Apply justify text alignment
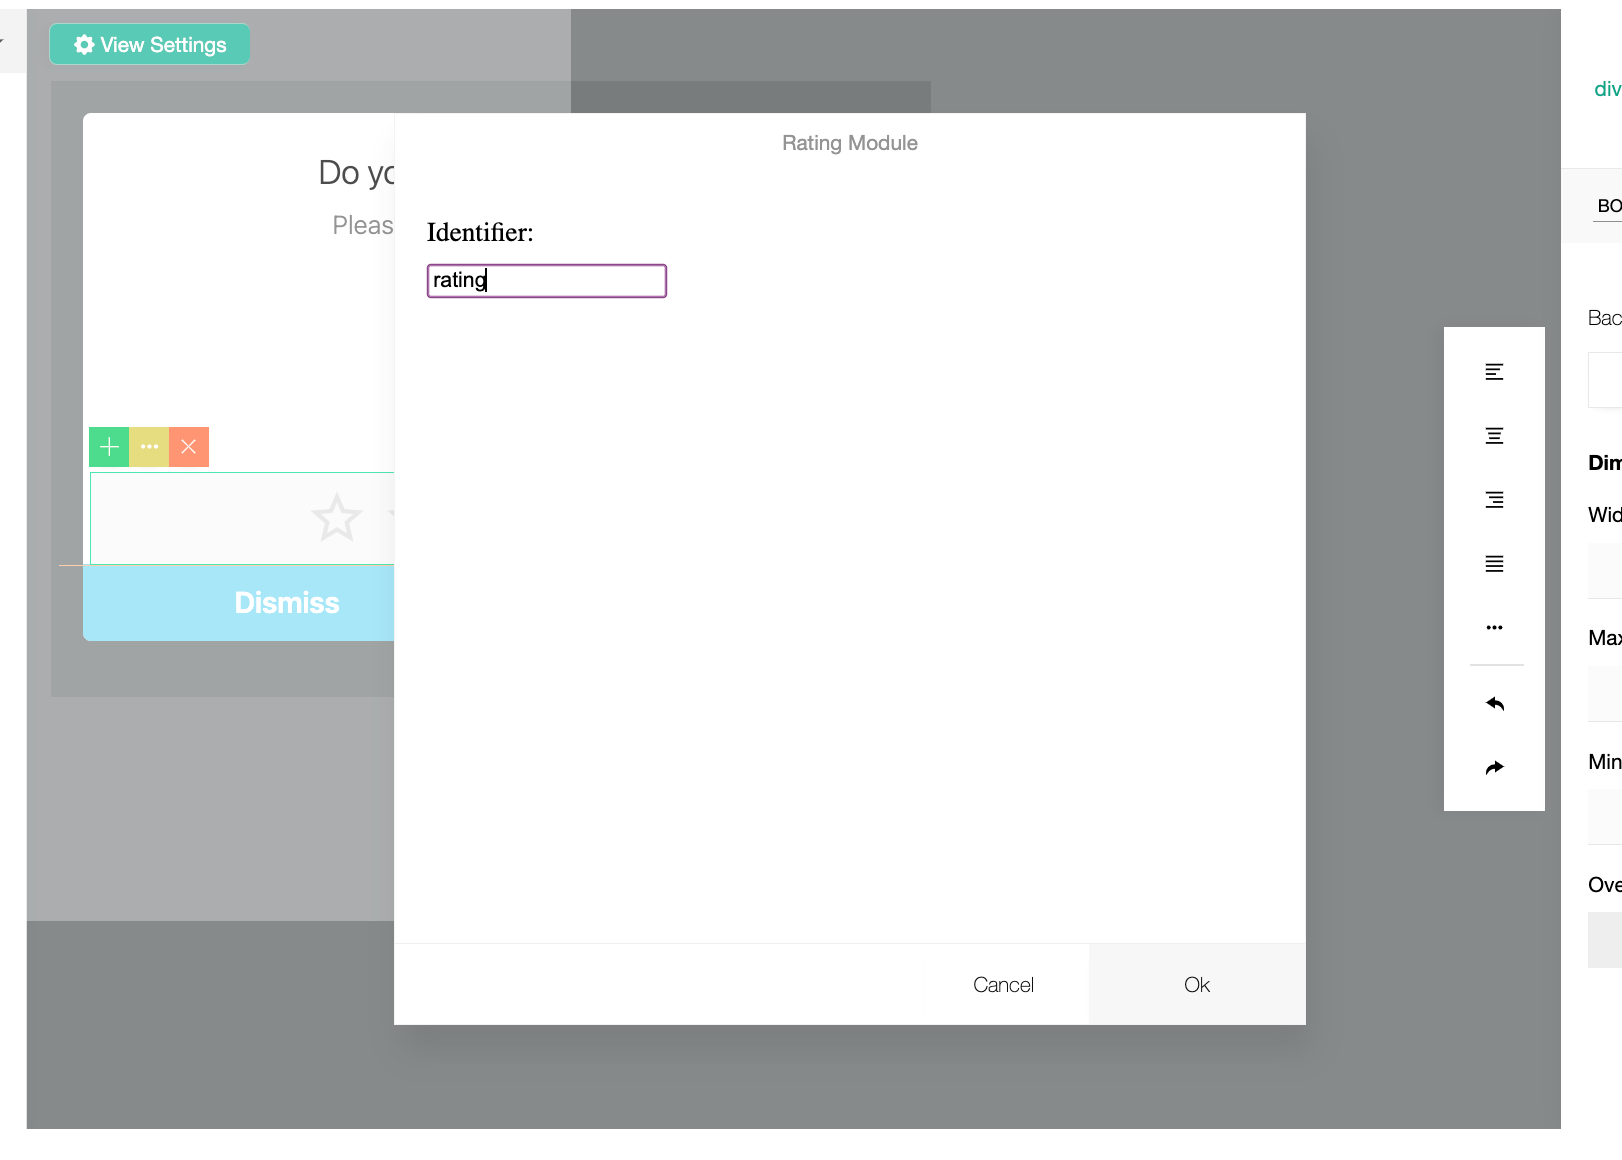Viewport: 1622px width, 1160px height. [1494, 564]
